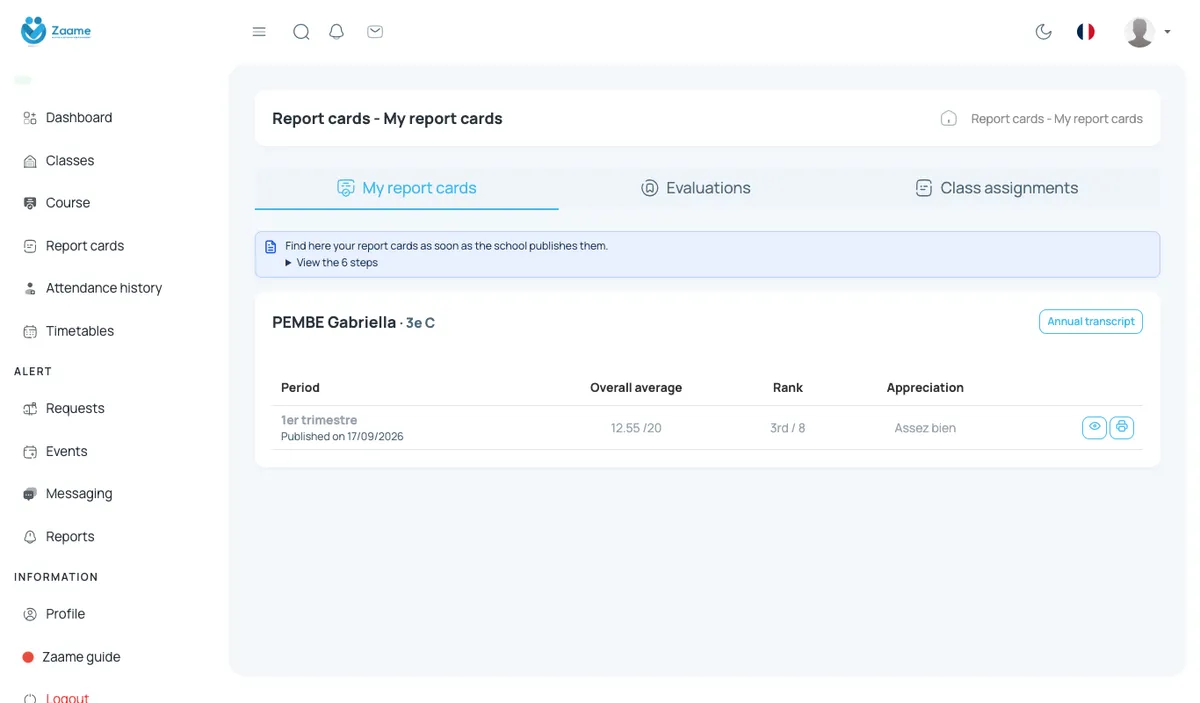Open the mail envelope icon
Viewport: 1200px width, 703px height.
[x=375, y=32]
